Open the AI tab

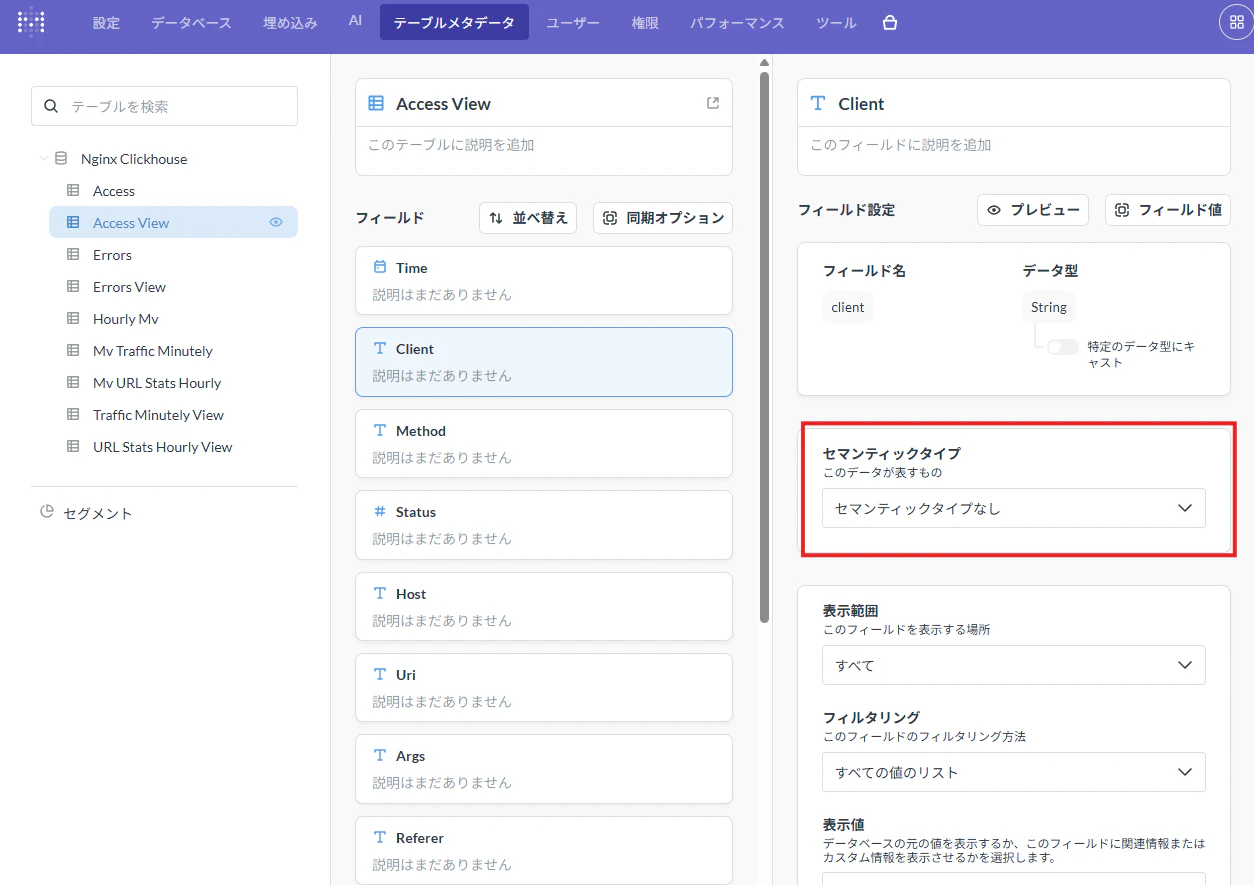coord(355,22)
